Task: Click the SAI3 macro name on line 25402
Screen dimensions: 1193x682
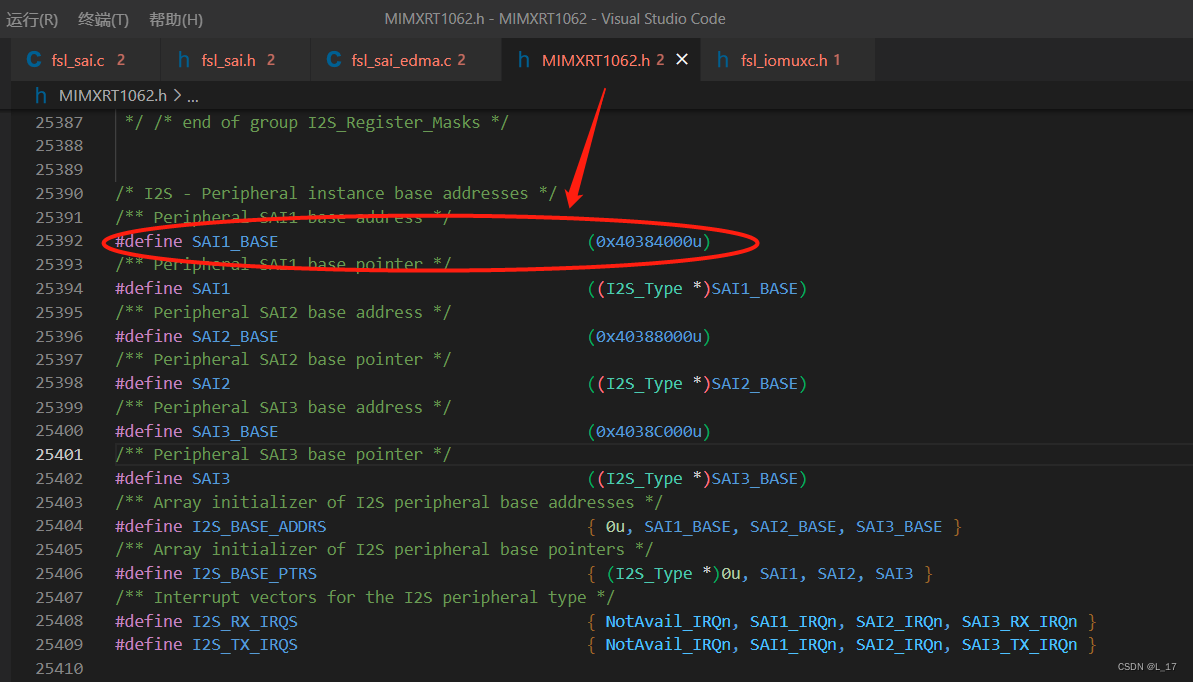Action: pos(211,479)
